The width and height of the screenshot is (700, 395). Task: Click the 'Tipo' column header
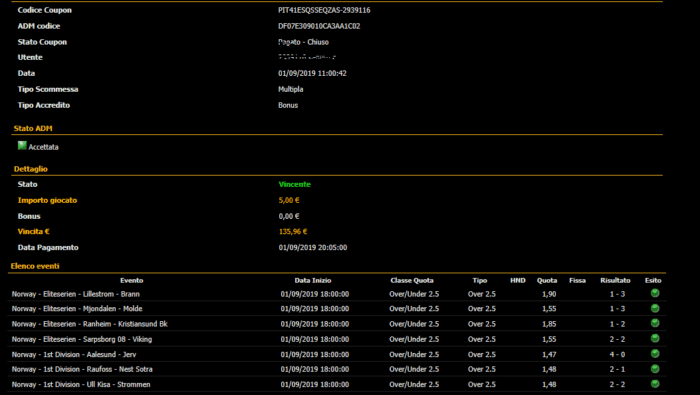click(480, 280)
